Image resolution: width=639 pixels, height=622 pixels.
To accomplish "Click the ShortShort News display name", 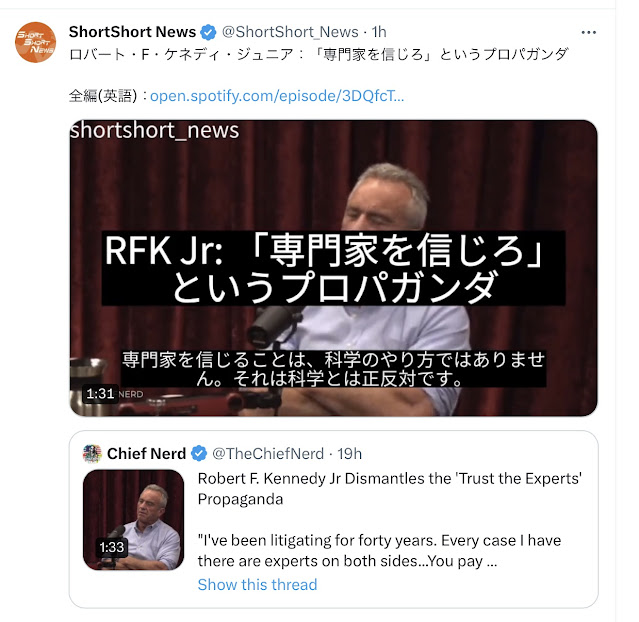I will [x=132, y=32].
